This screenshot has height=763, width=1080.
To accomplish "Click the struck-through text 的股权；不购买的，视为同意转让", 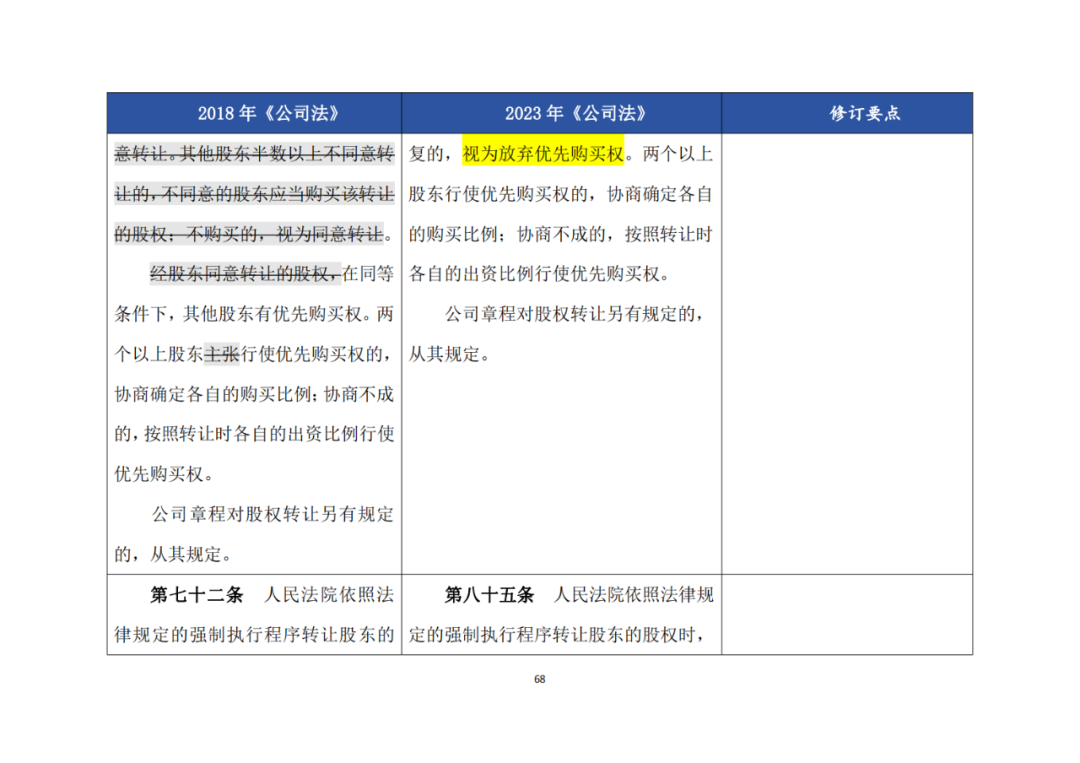I will pyautogui.click(x=249, y=234).
